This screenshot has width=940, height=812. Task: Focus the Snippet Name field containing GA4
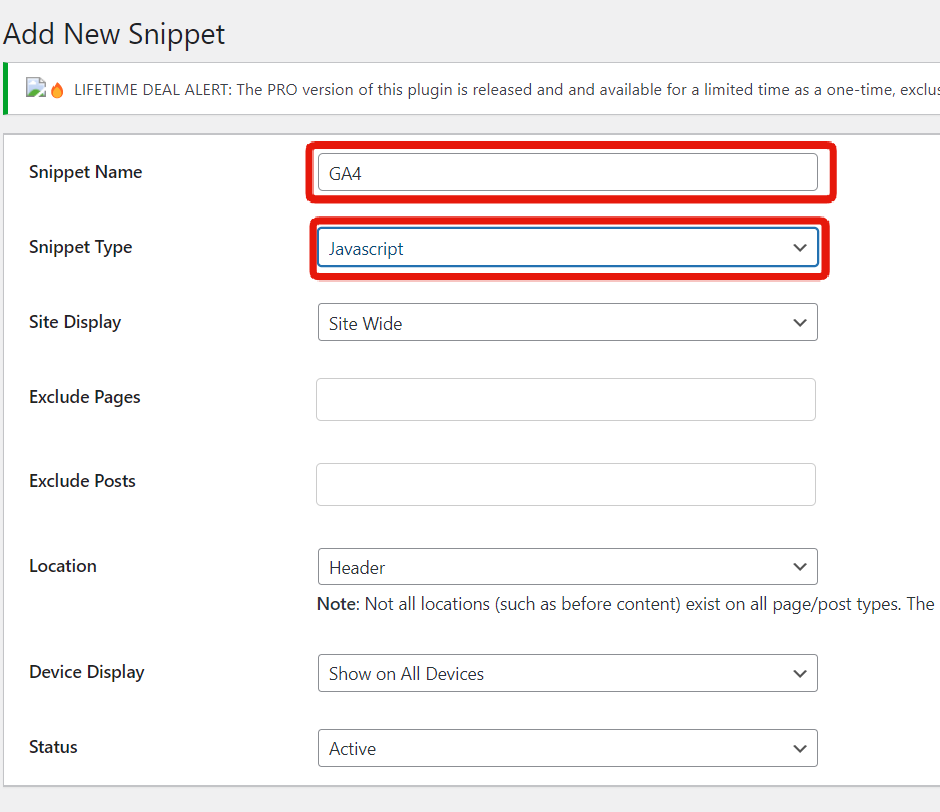[x=567, y=172]
